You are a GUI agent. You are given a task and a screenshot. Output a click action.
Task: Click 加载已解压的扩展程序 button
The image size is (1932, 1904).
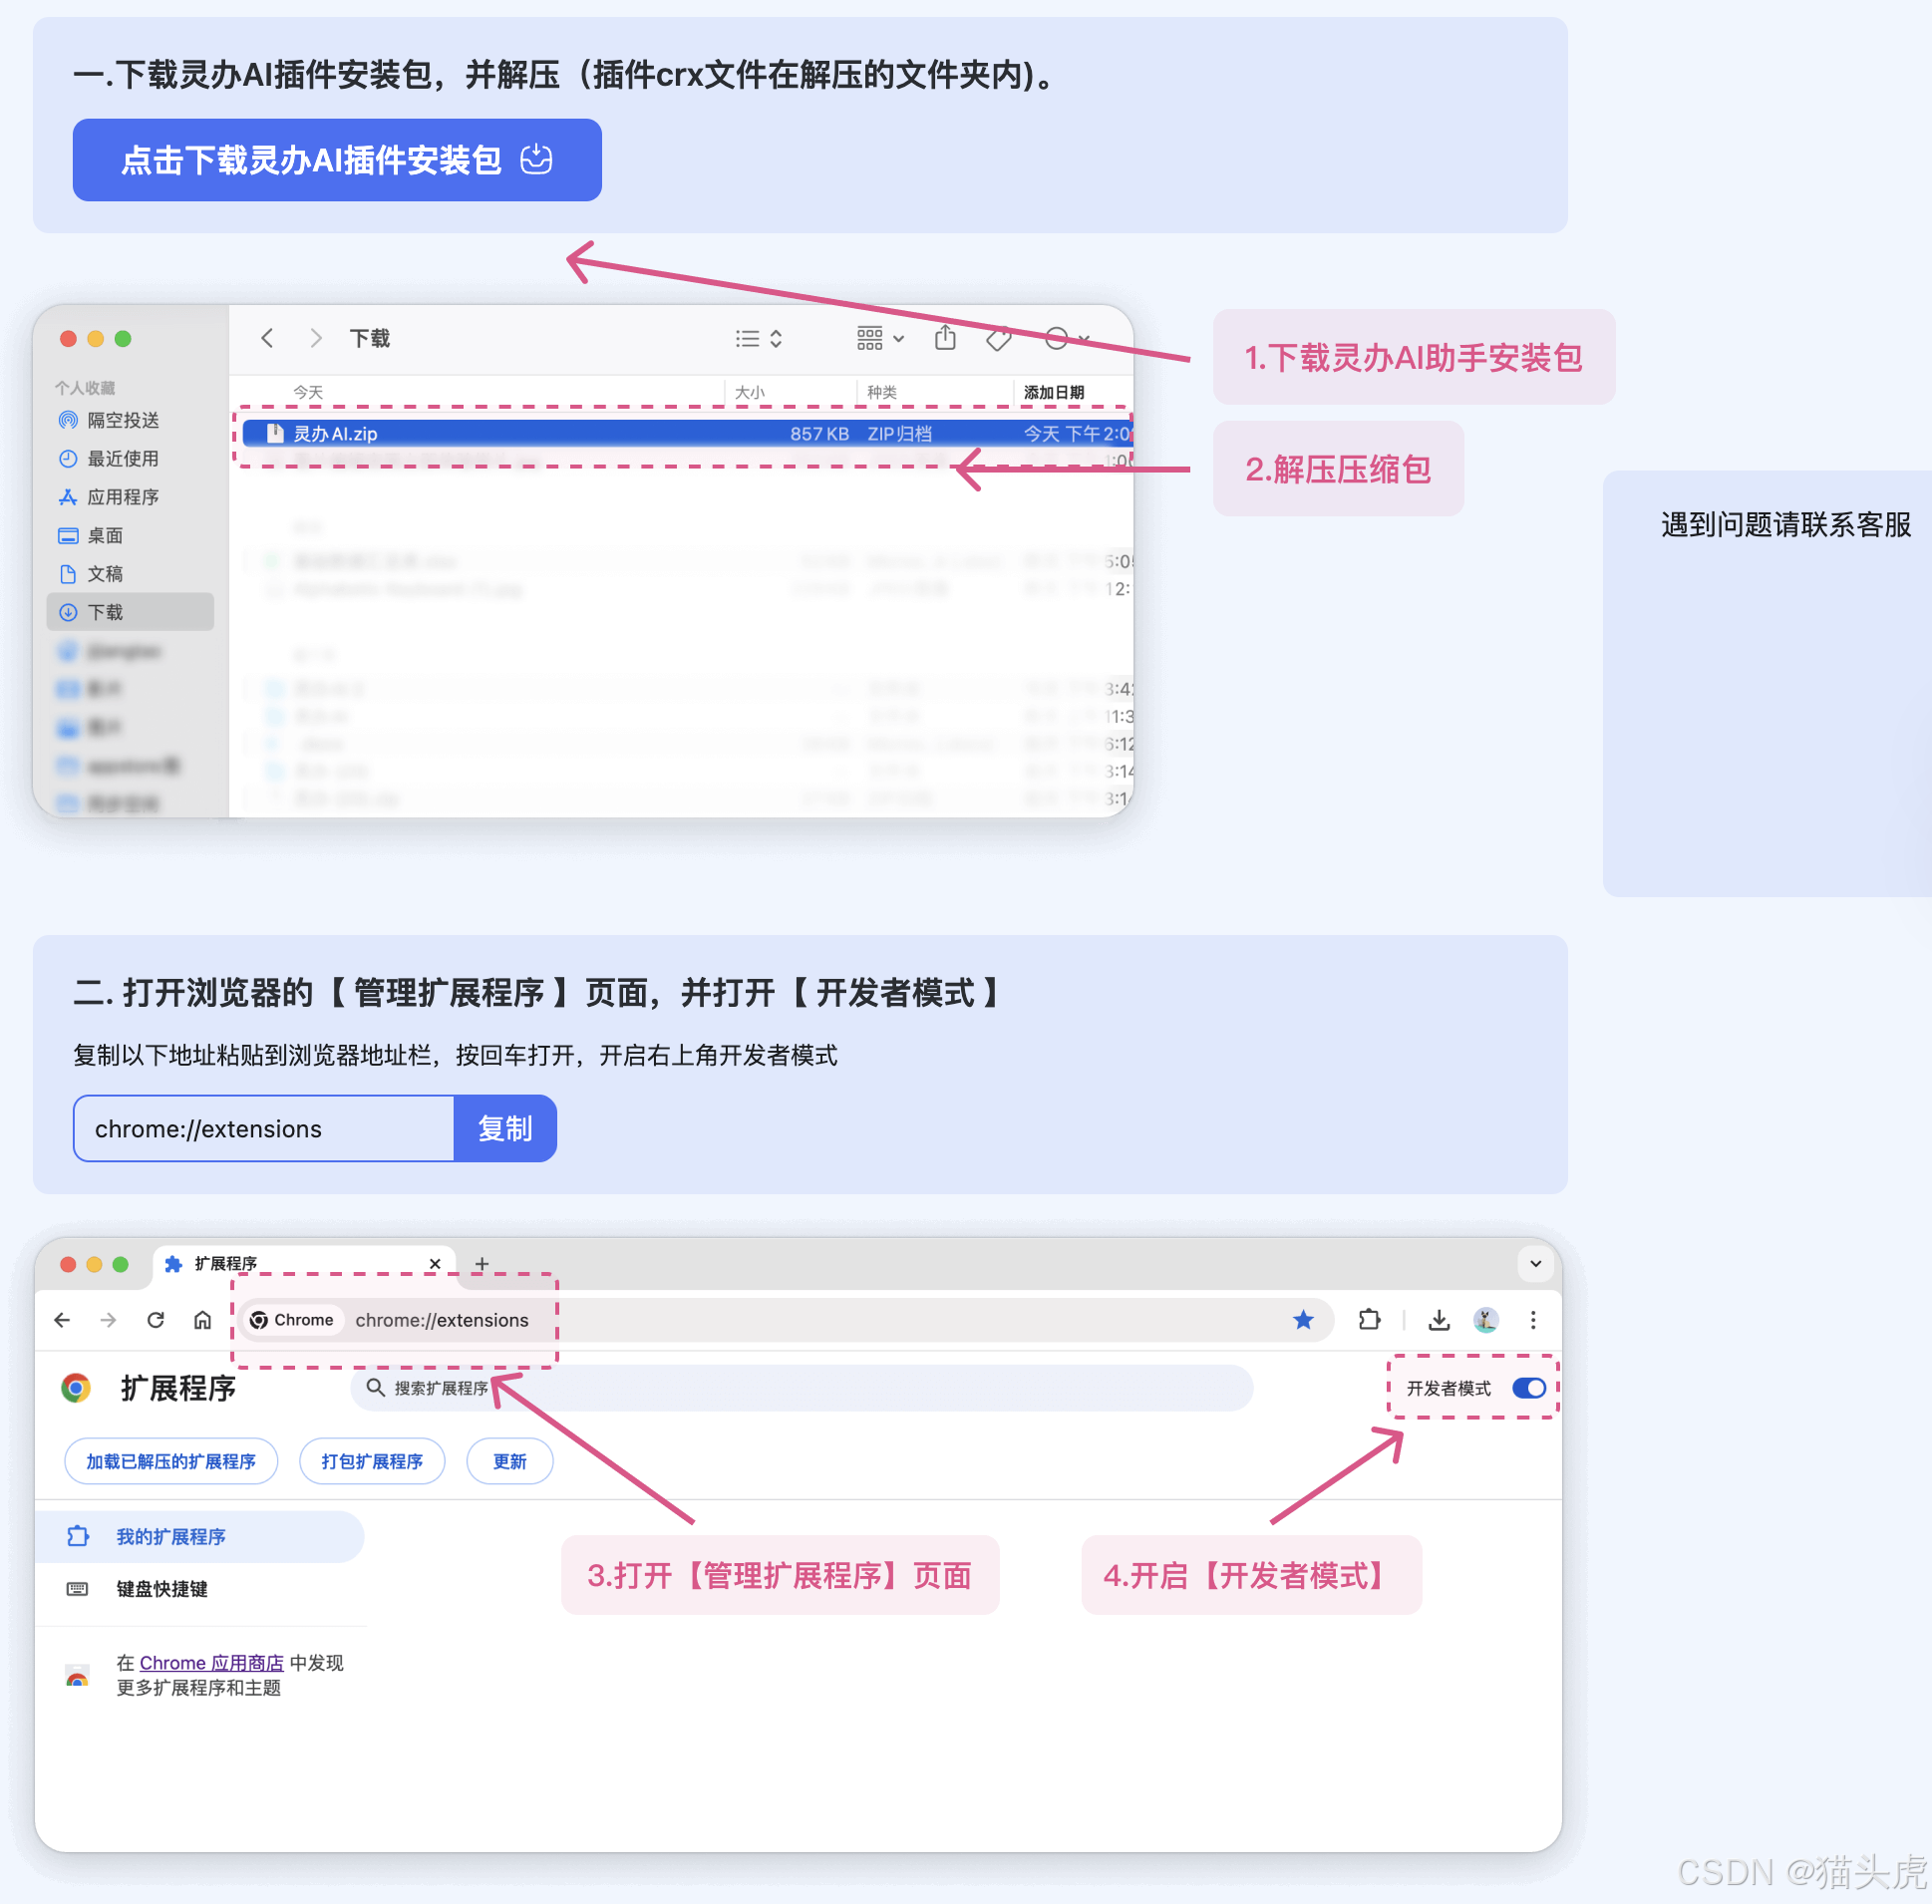click(171, 1462)
